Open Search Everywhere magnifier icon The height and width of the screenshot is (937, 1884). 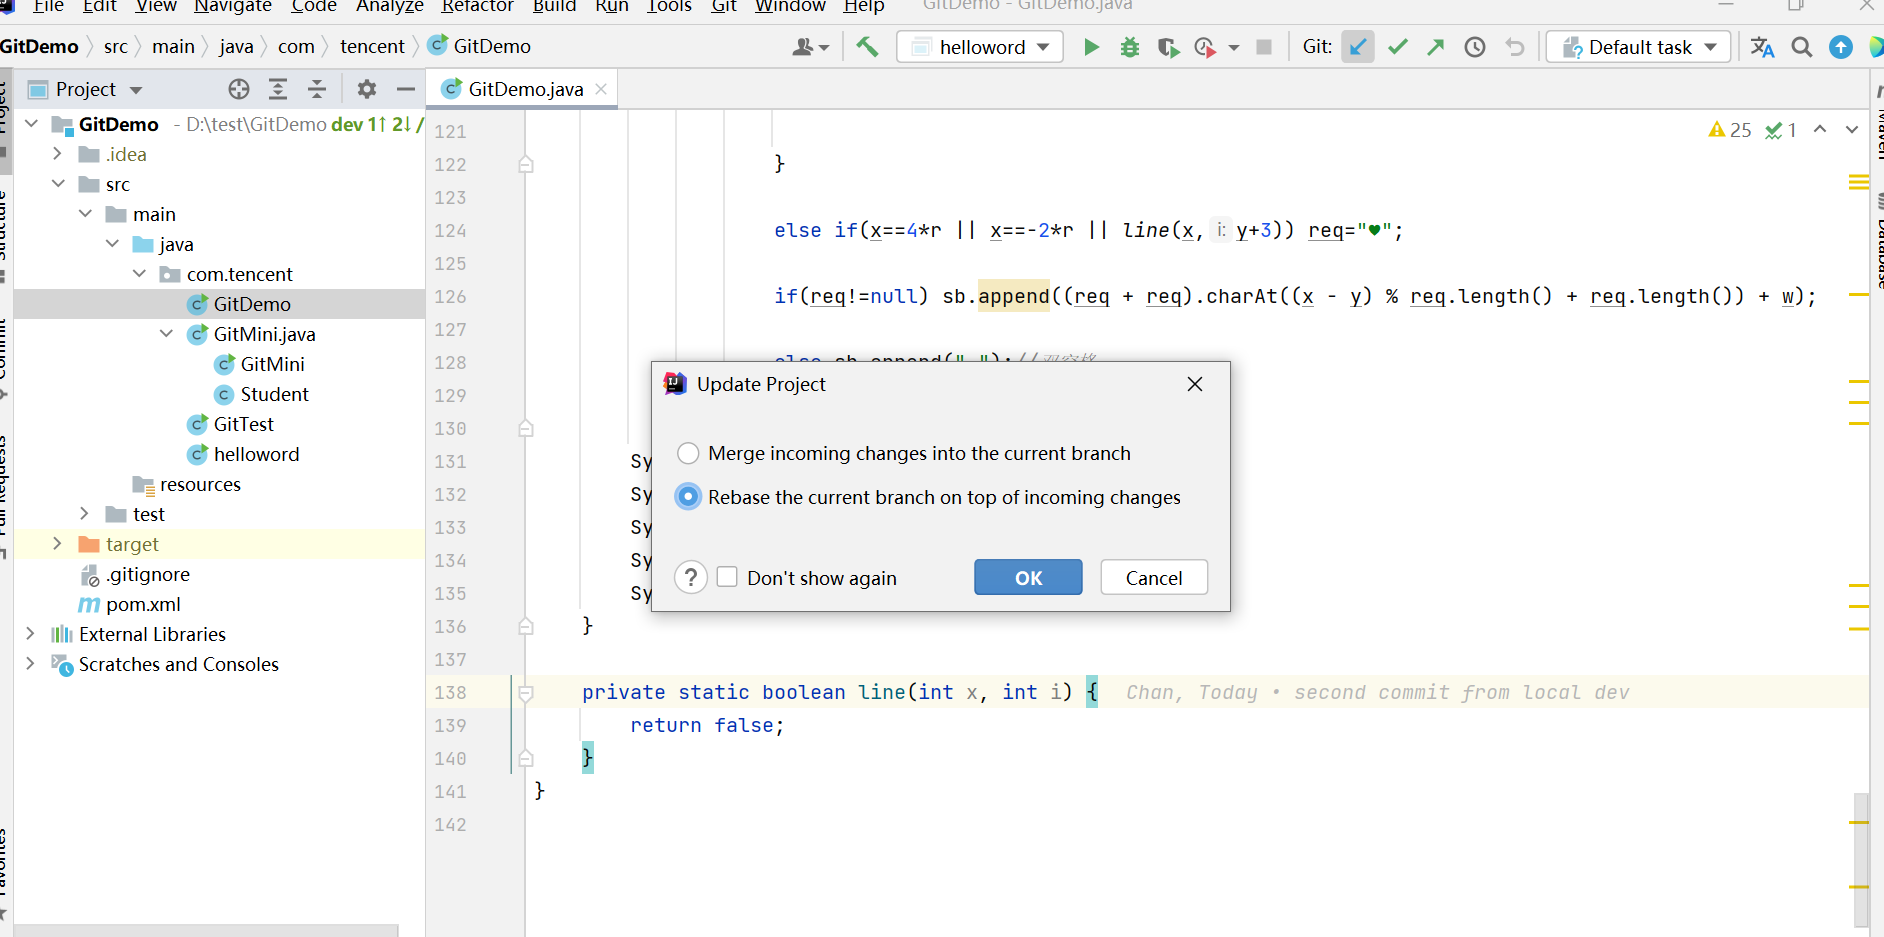(x=1802, y=47)
